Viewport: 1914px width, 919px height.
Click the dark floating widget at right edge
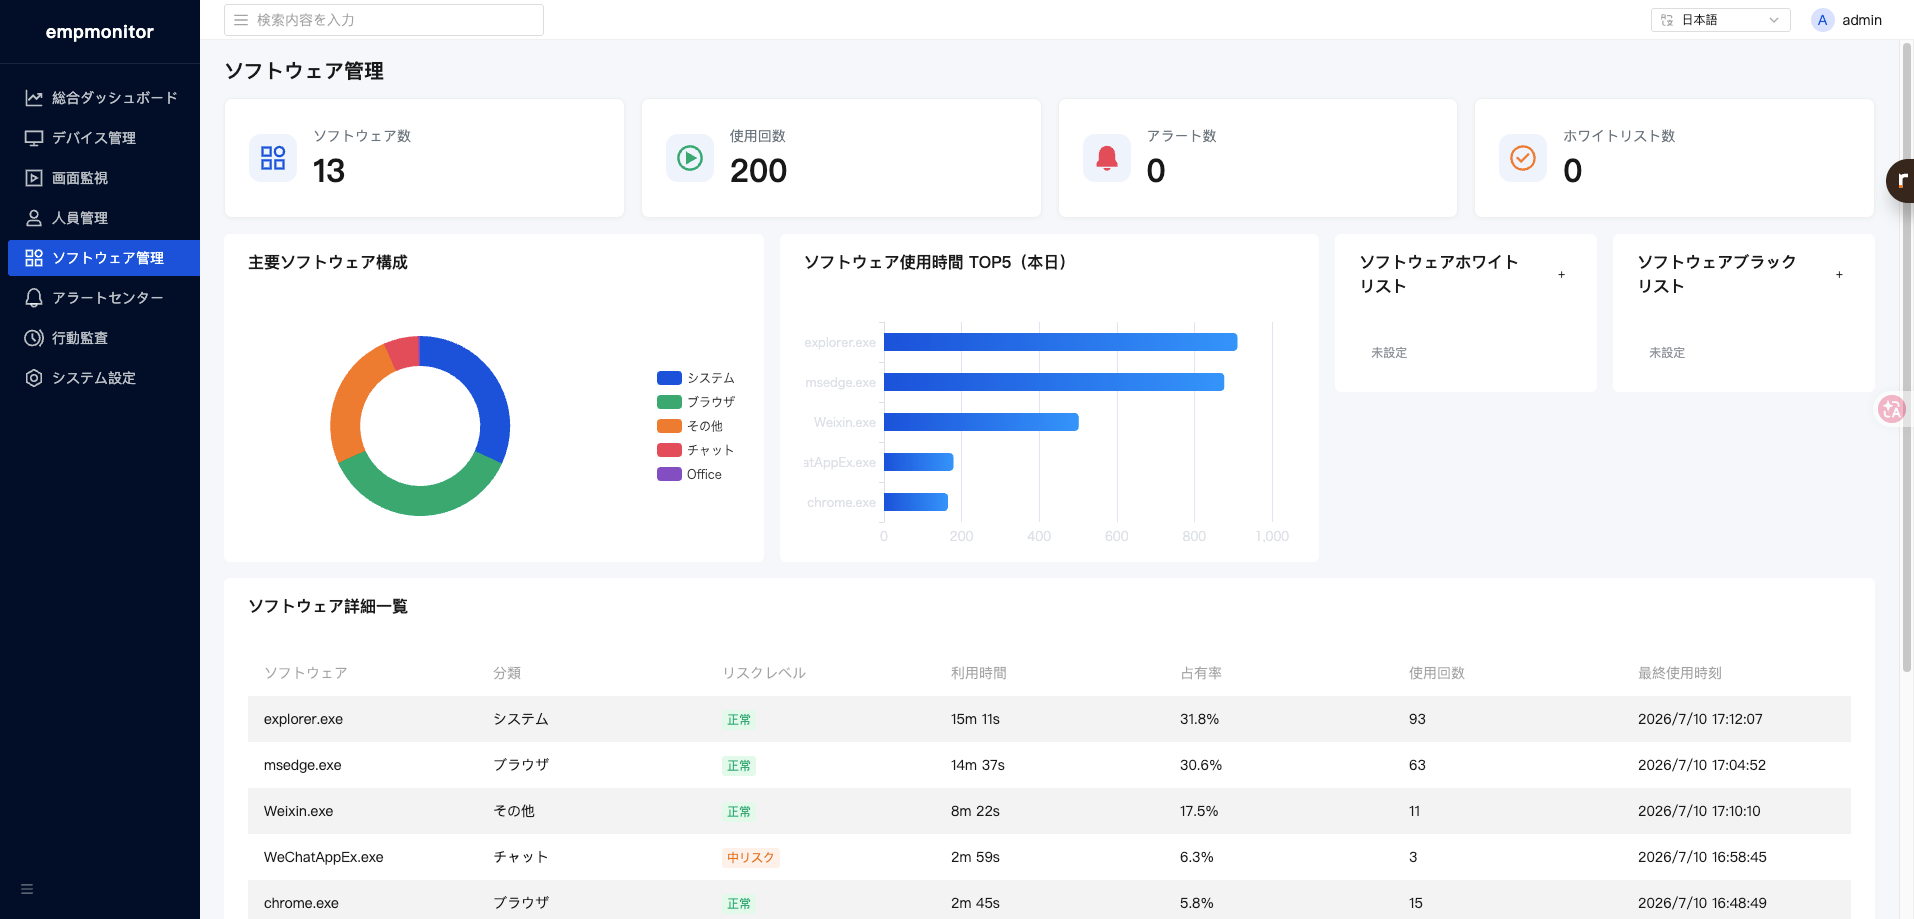coord(1900,181)
